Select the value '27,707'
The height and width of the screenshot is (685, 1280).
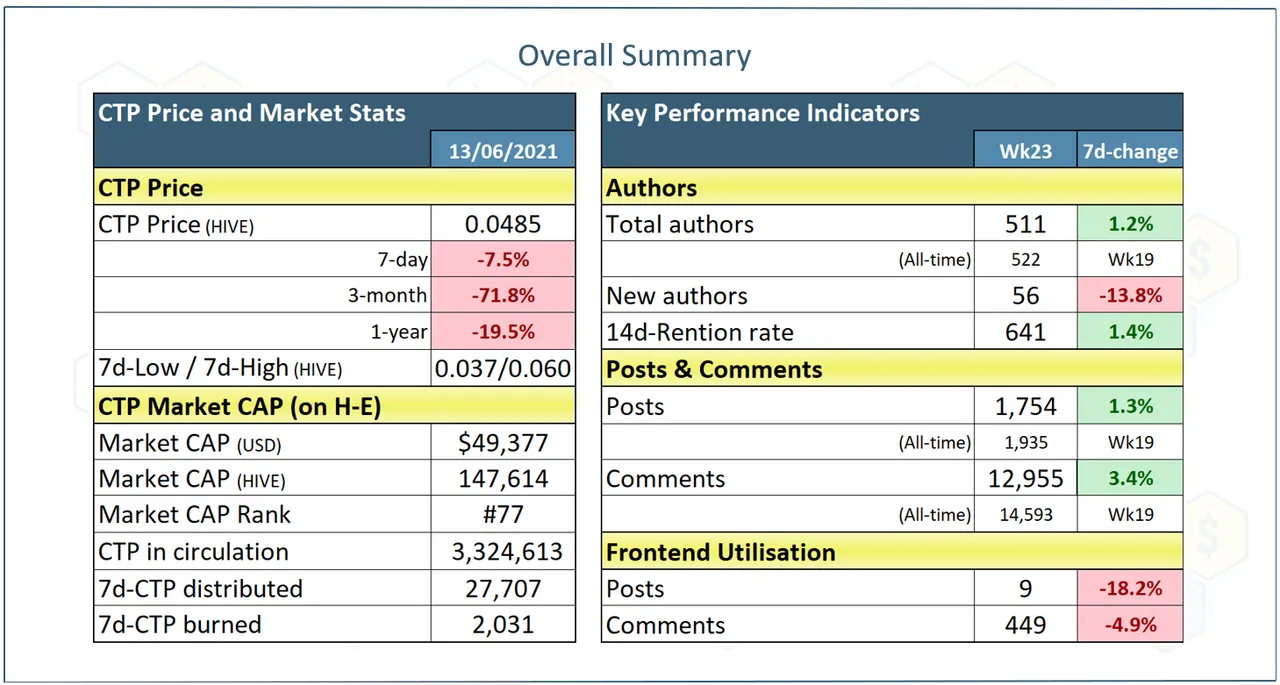[503, 588]
